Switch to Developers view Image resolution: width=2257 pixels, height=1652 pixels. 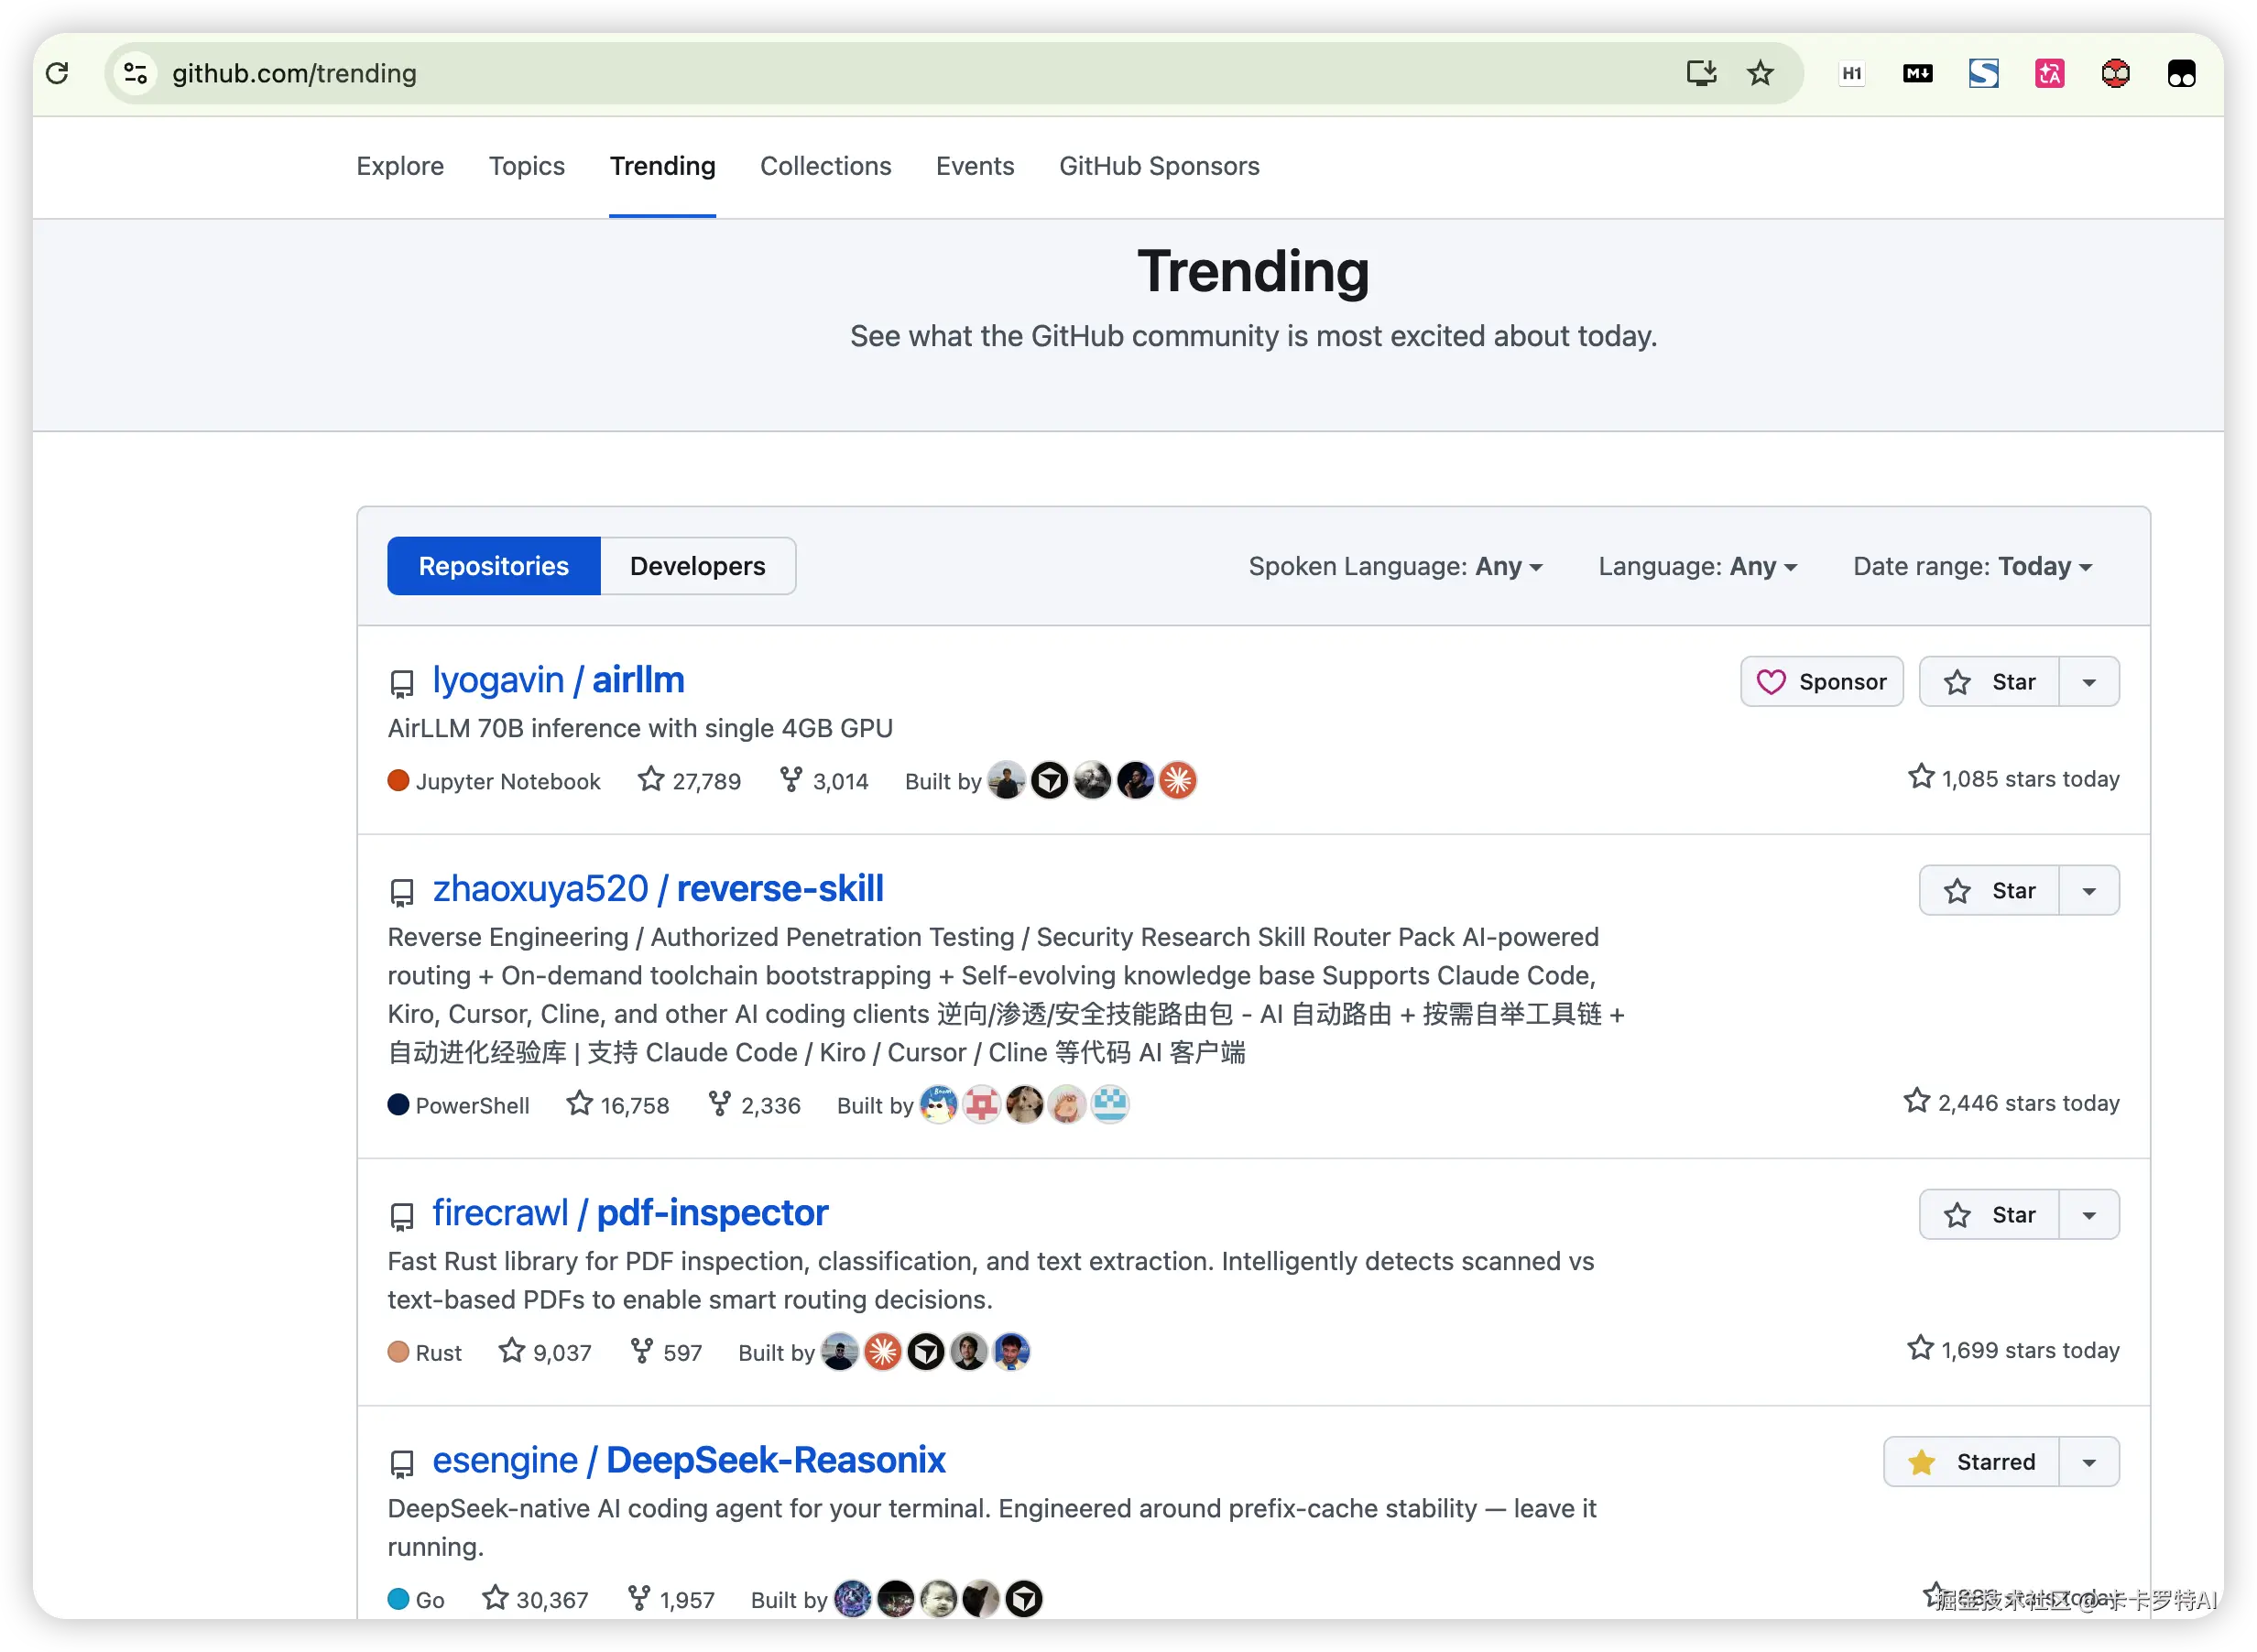tap(698, 566)
